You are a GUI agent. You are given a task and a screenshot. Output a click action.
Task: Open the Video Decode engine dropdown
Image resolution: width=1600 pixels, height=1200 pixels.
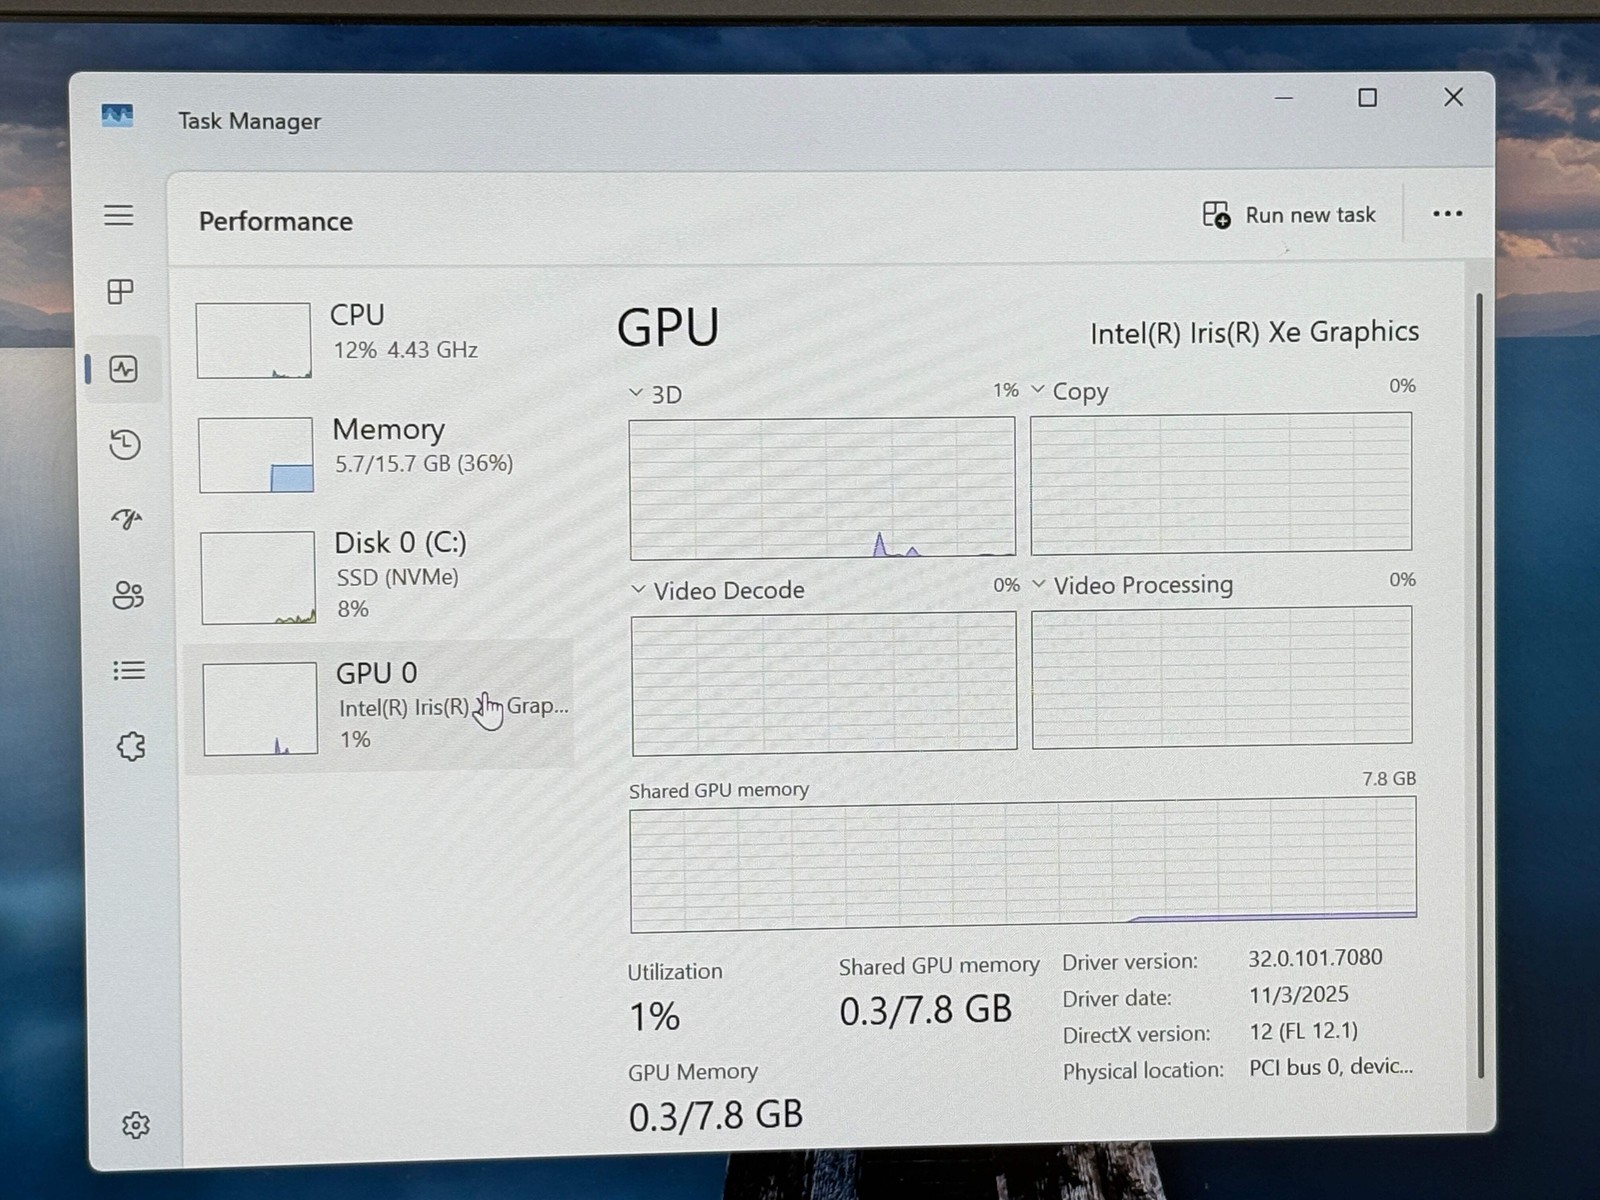[x=638, y=590]
